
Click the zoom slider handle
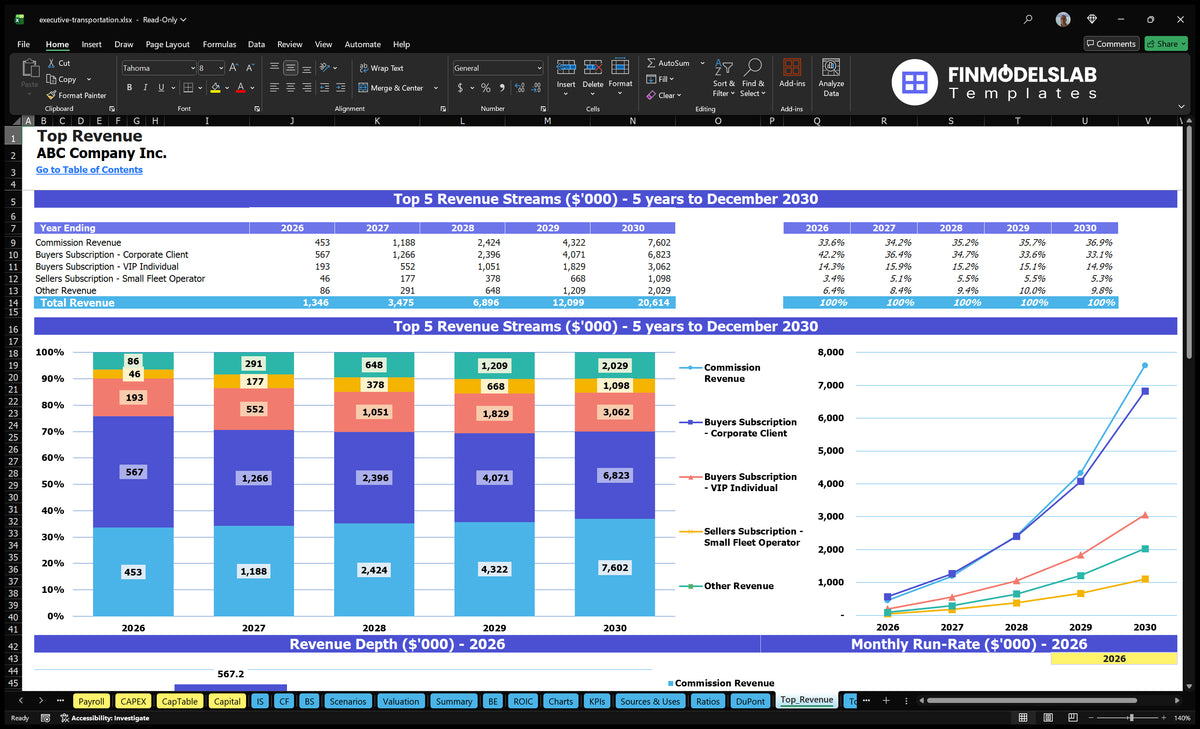click(x=1131, y=718)
